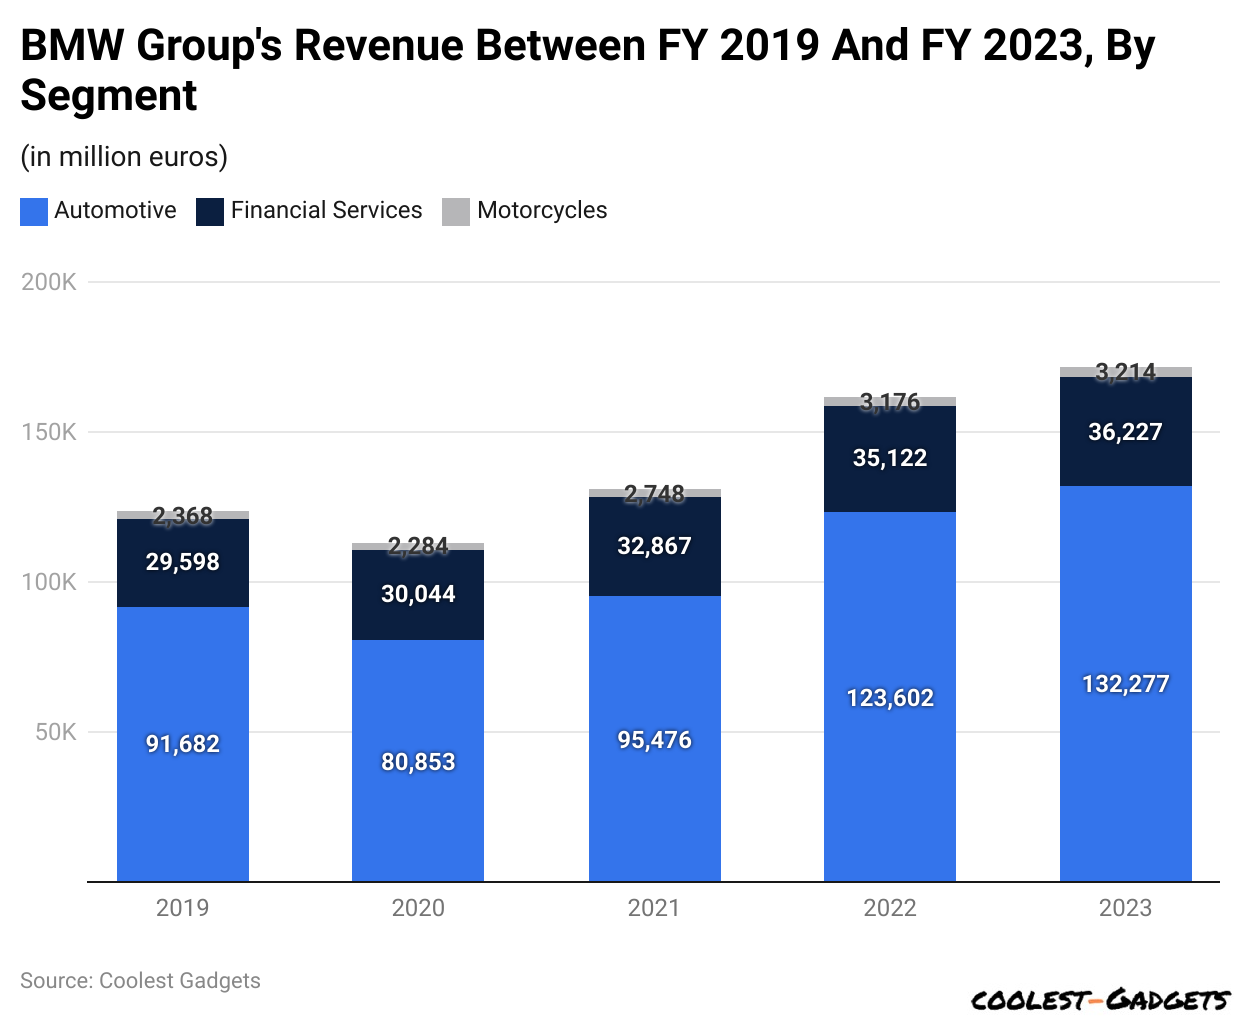Click the 150K y-axis label

49,432
